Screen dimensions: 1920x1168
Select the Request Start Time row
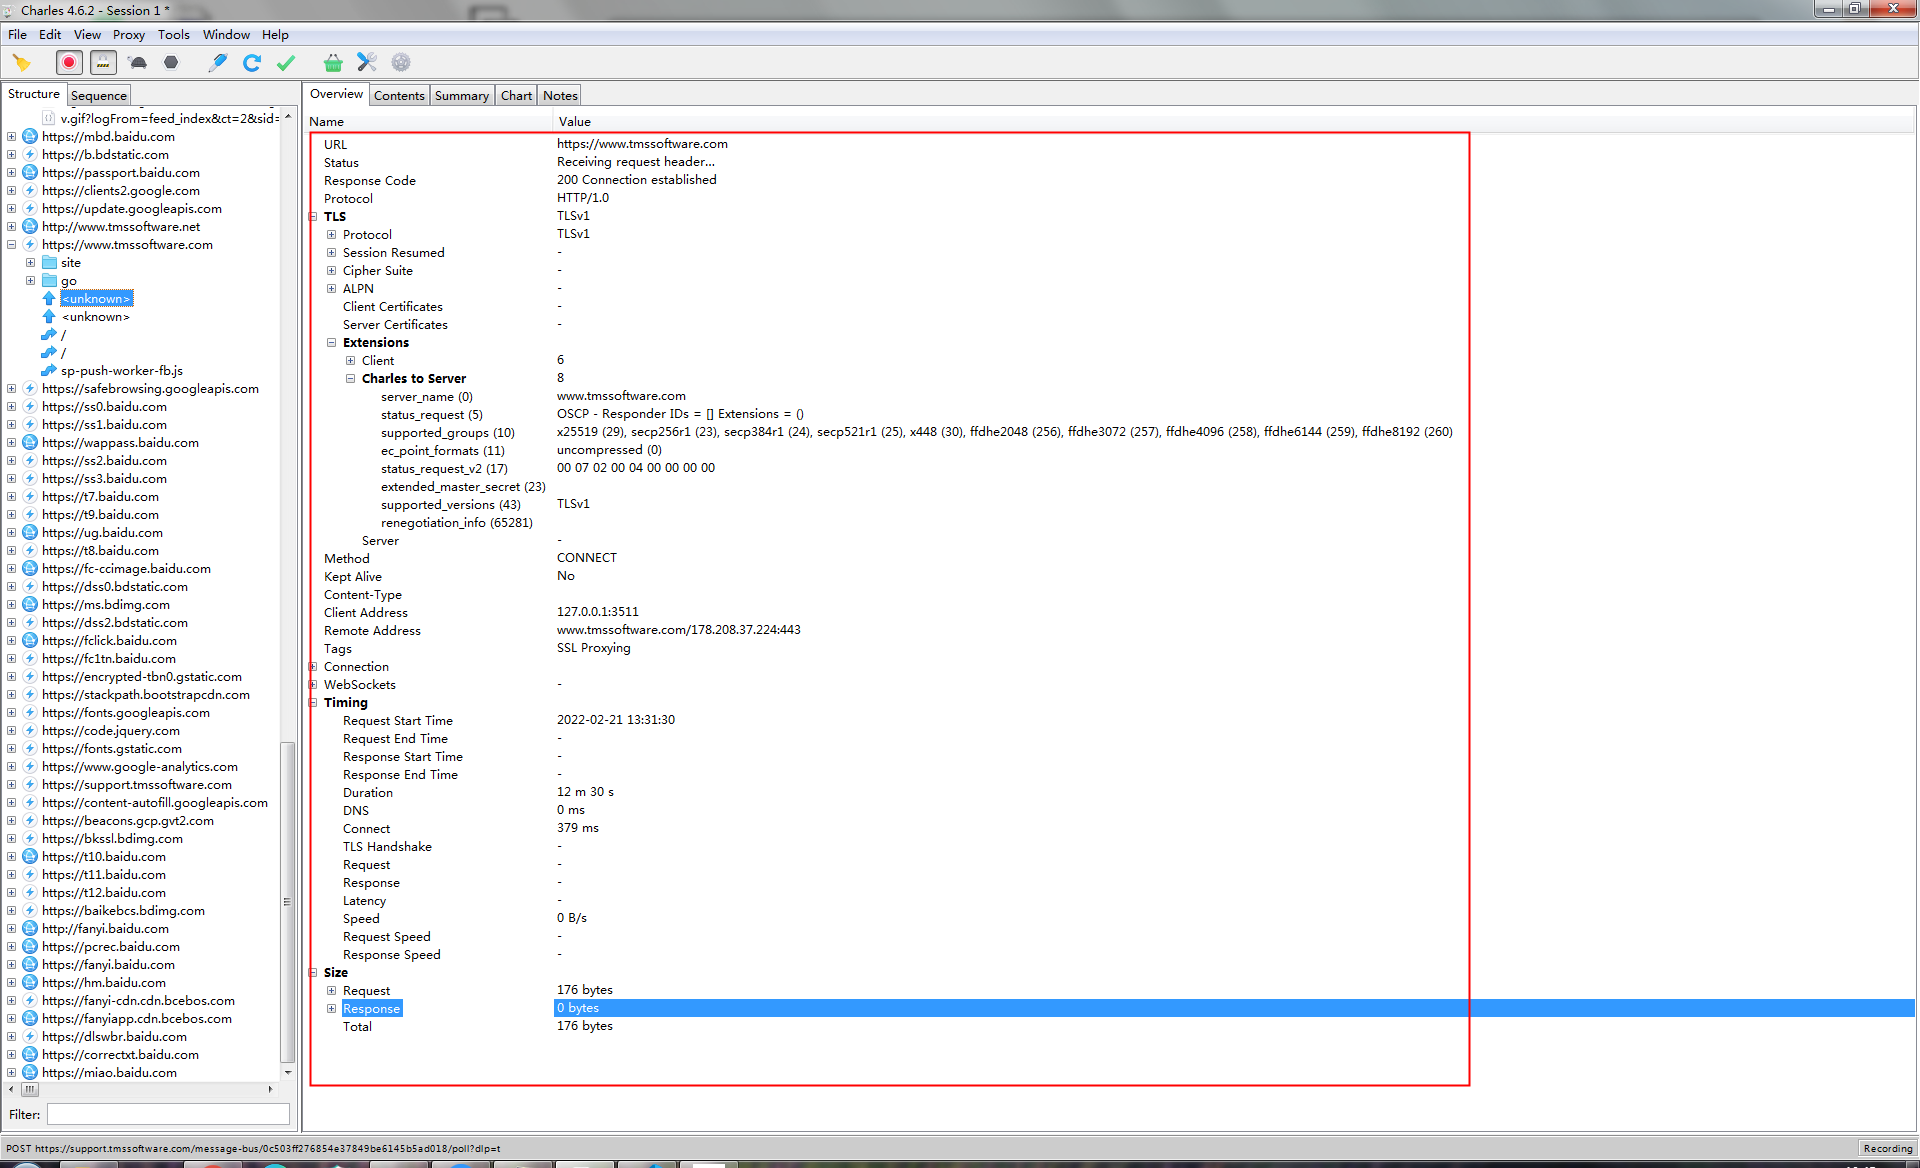[x=1111, y=721]
